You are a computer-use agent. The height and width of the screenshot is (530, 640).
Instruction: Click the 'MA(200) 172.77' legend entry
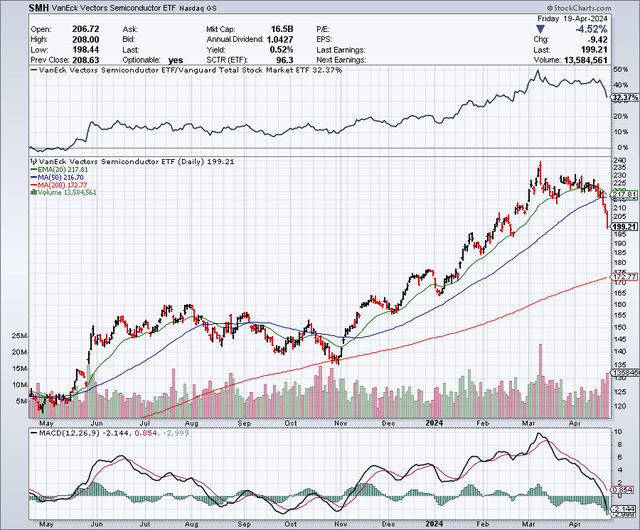pos(59,185)
